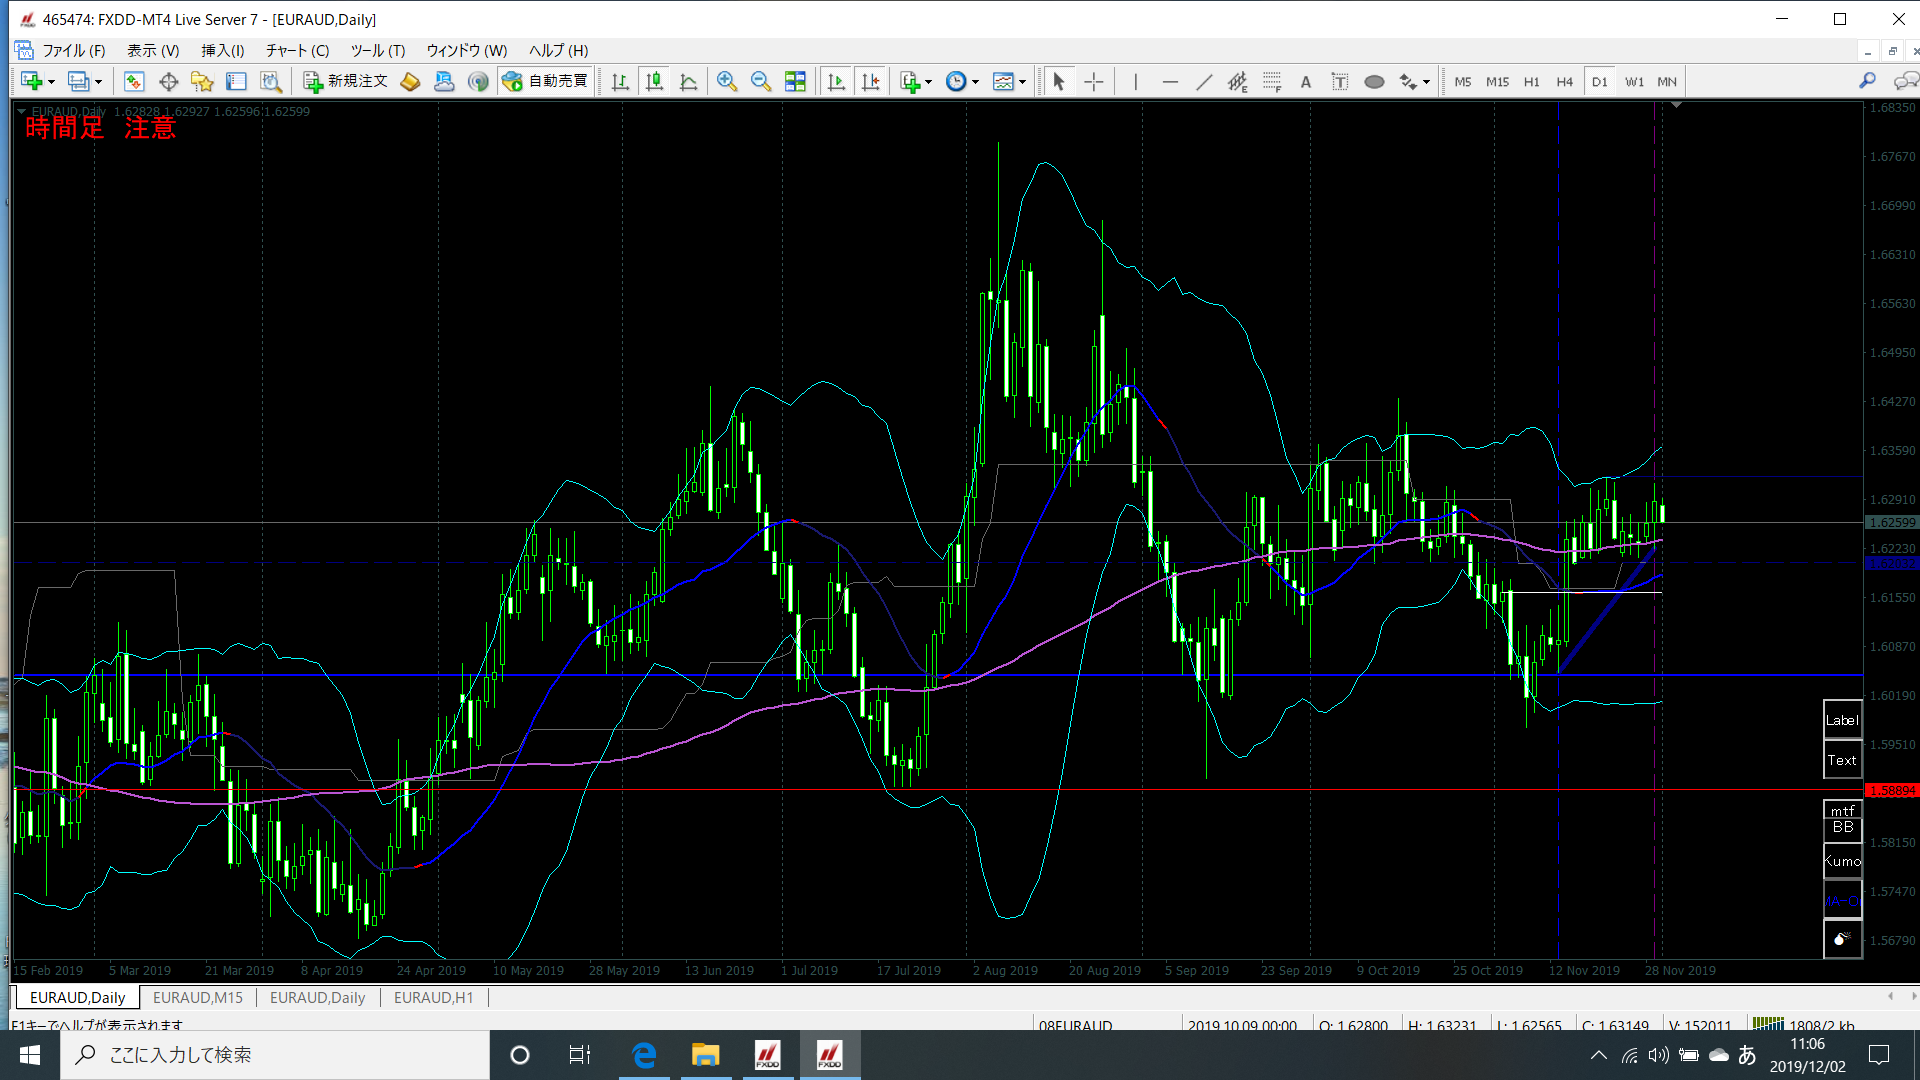Select the D1 daily timeframe
This screenshot has width=1920, height=1080.
click(x=1600, y=82)
